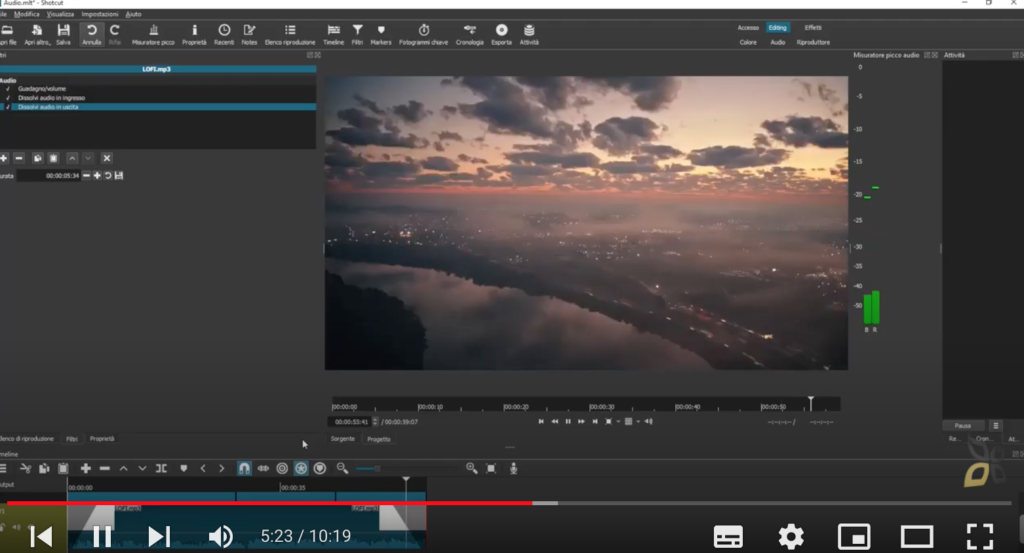Toggle timeline snapping magnet

click(244, 468)
